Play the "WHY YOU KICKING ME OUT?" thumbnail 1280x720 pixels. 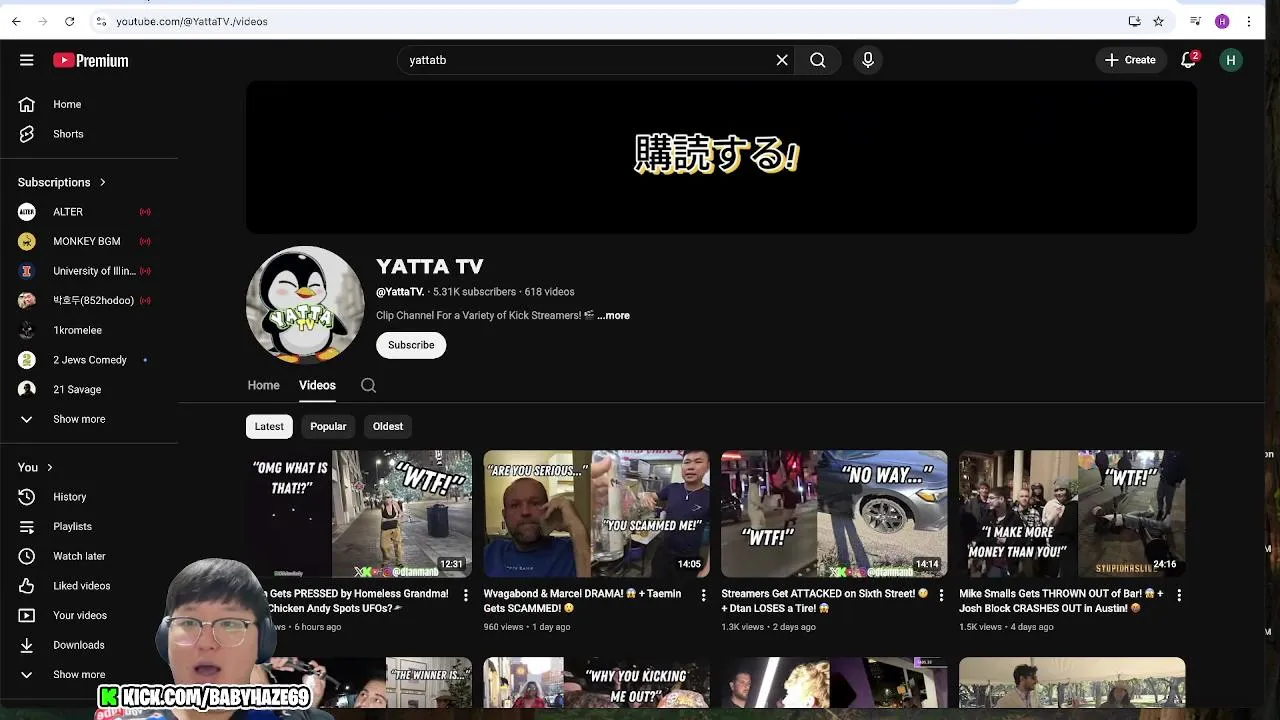point(597,682)
